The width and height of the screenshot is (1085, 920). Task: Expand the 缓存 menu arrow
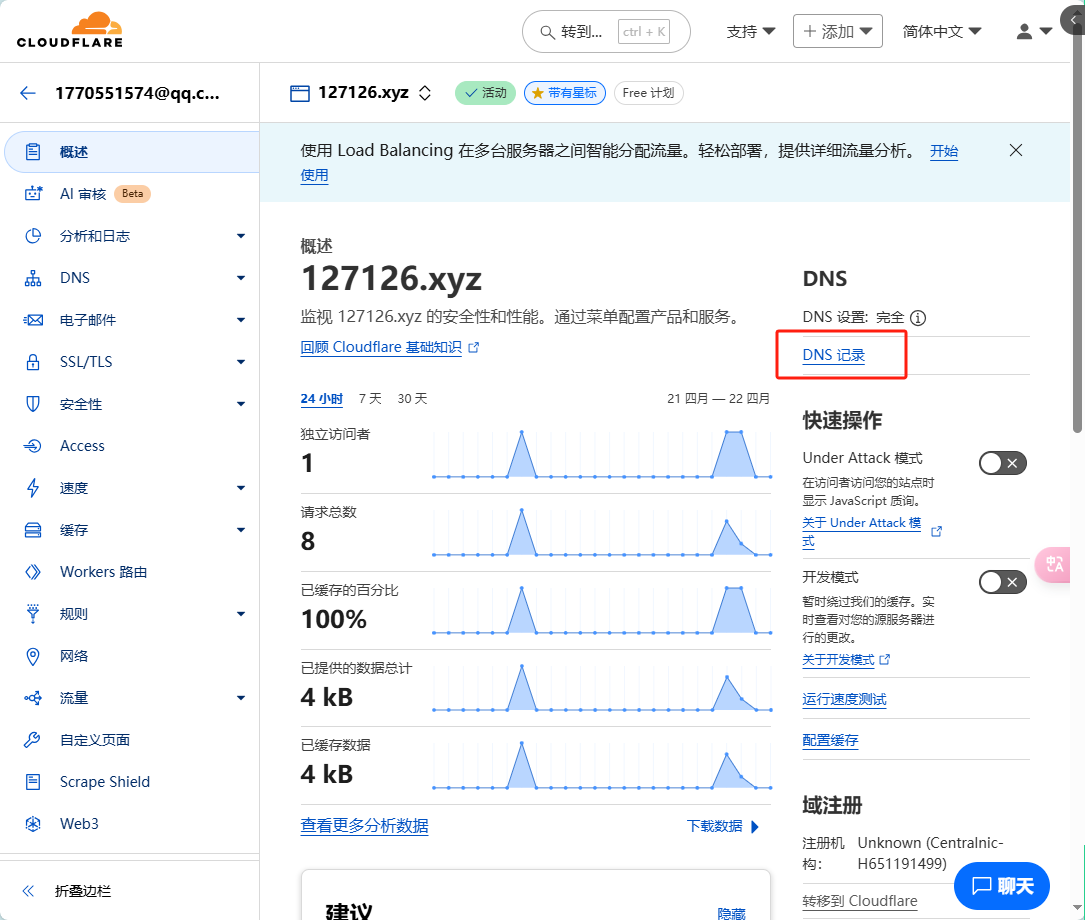point(241,530)
